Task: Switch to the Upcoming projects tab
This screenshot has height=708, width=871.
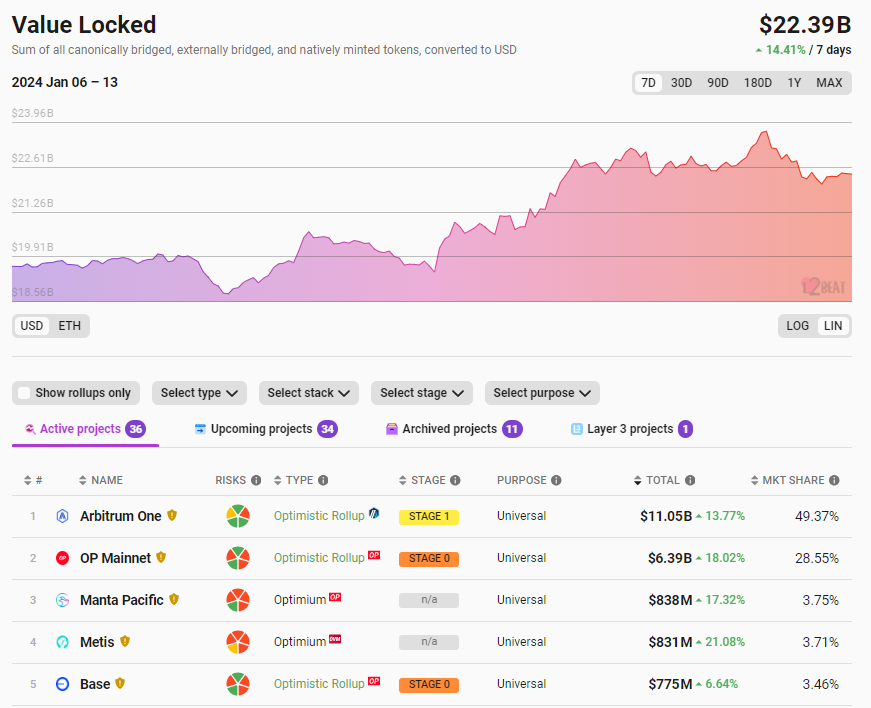Action: (x=264, y=429)
